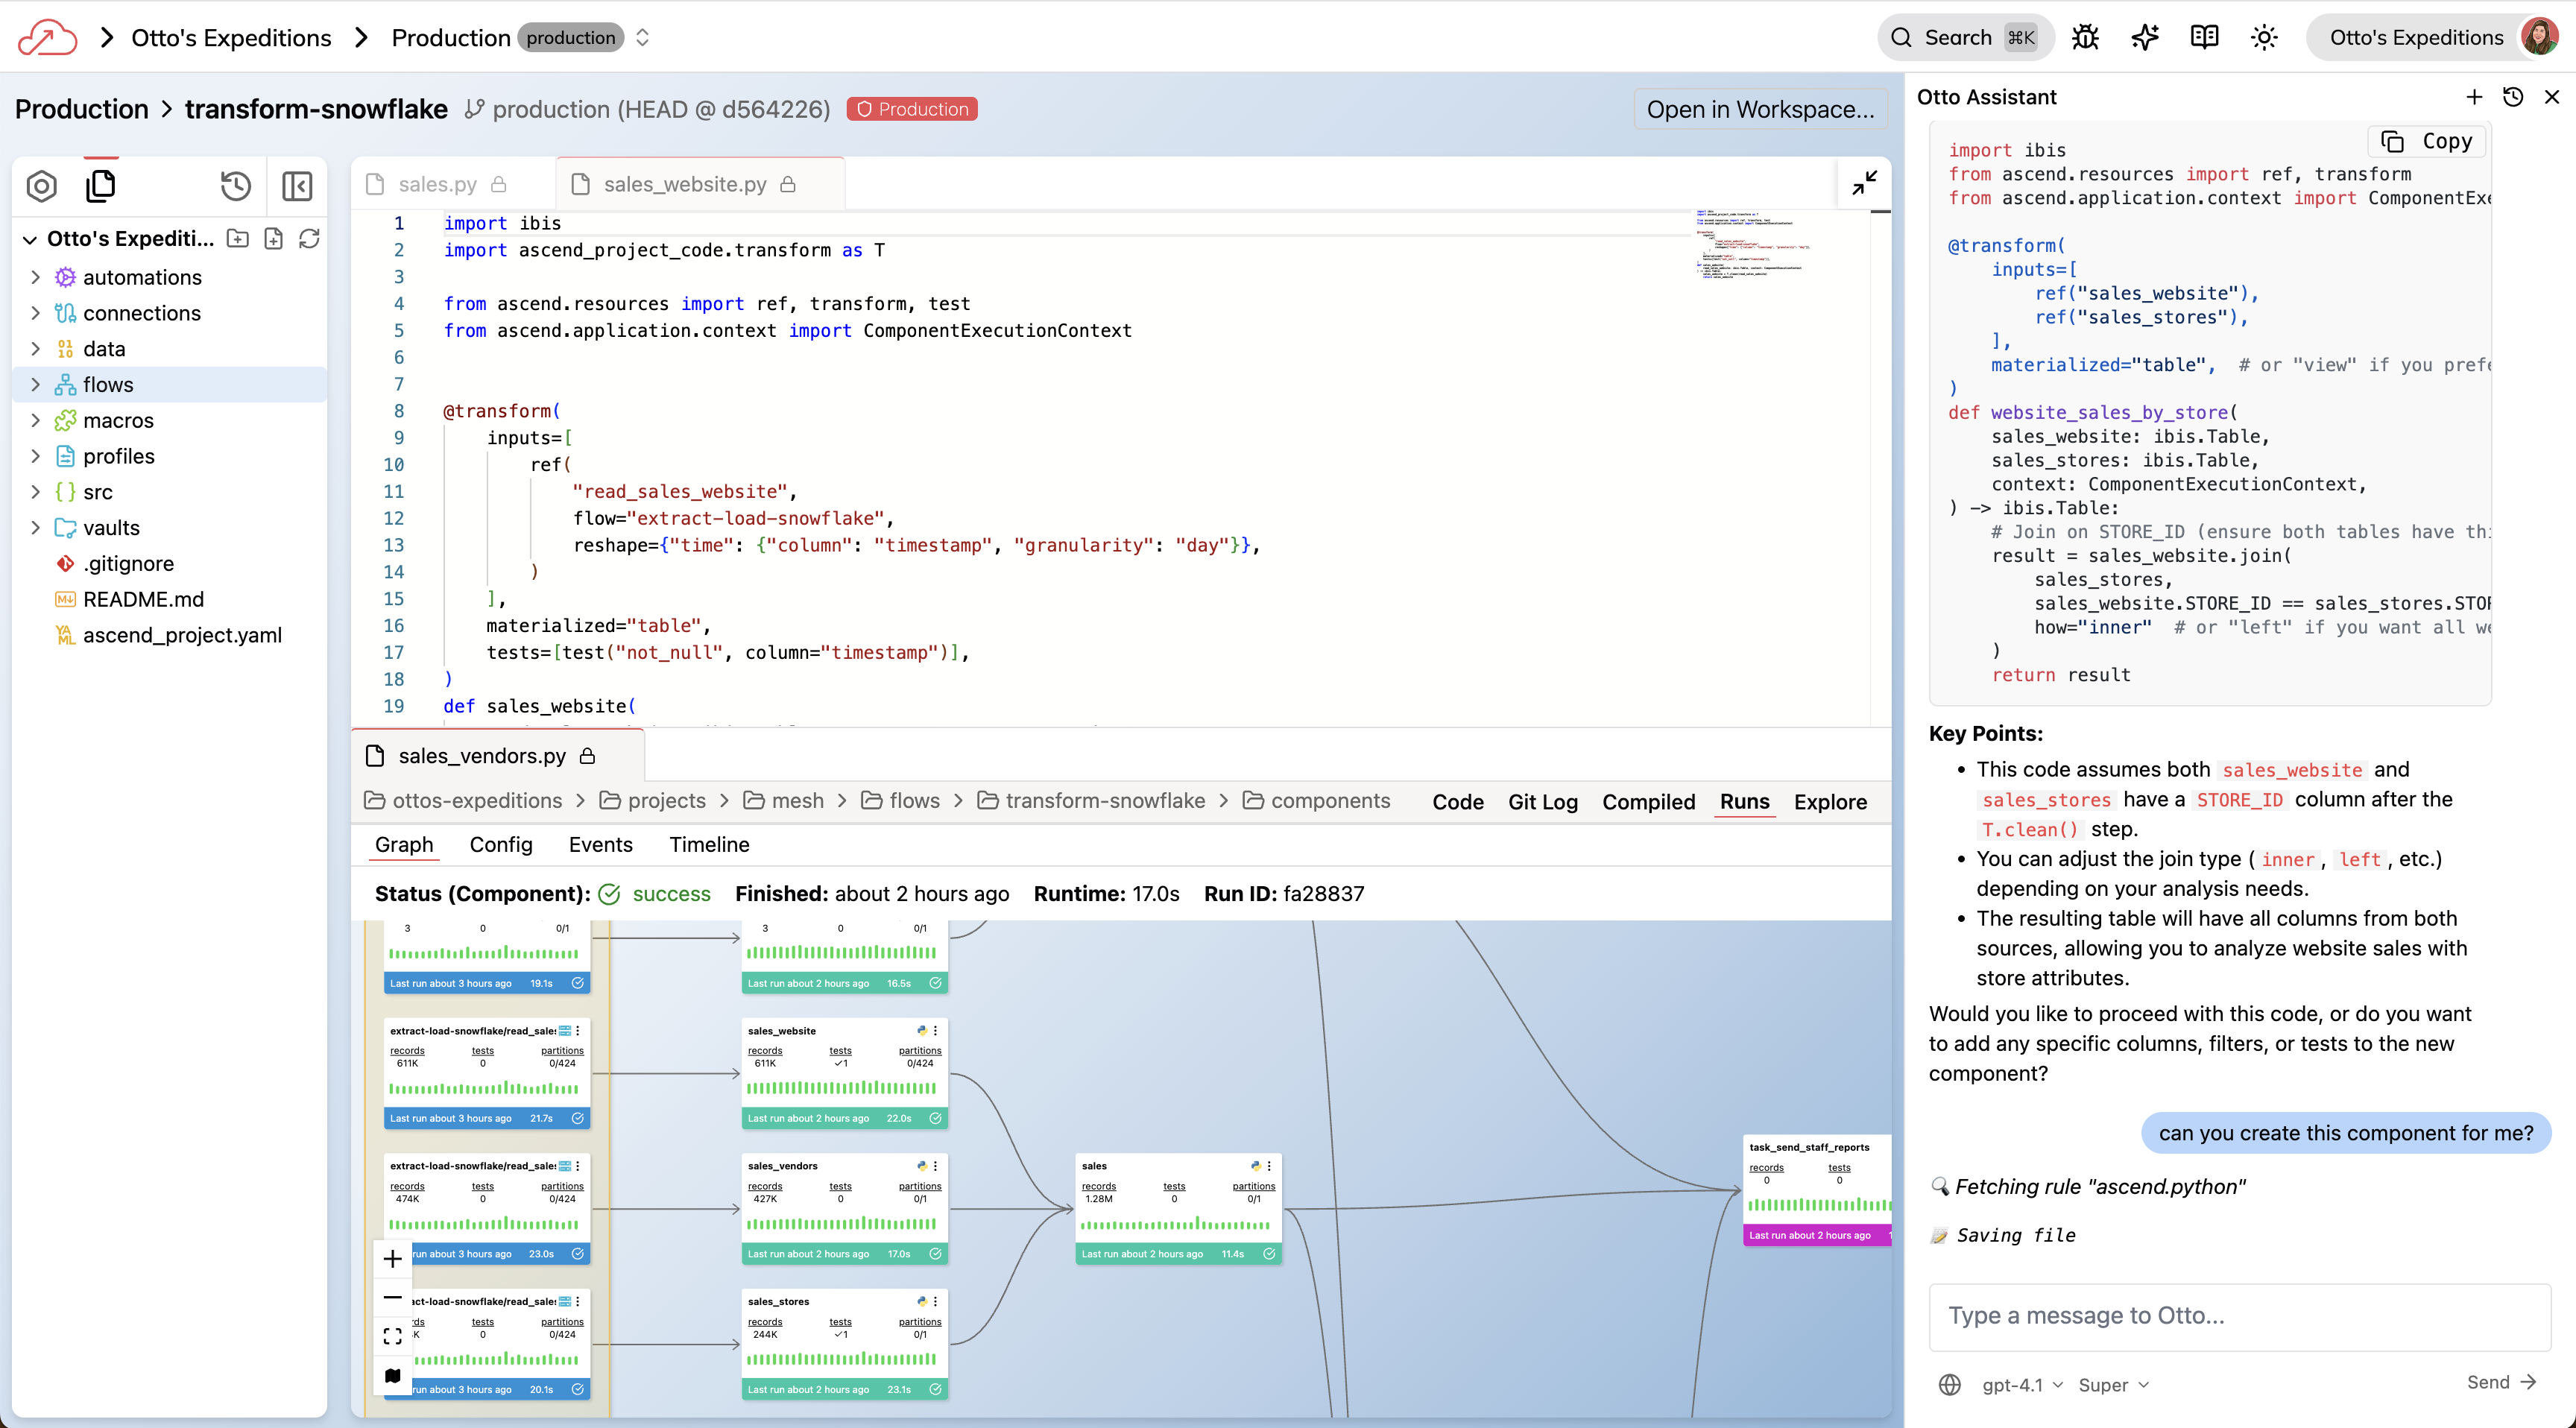Select the task_send_staff_reports node
Screen dimensions: 2576x1428
1816,1190
